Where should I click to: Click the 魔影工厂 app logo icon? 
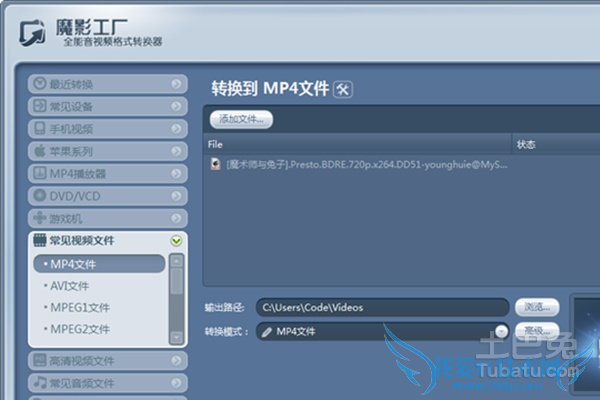(33, 33)
